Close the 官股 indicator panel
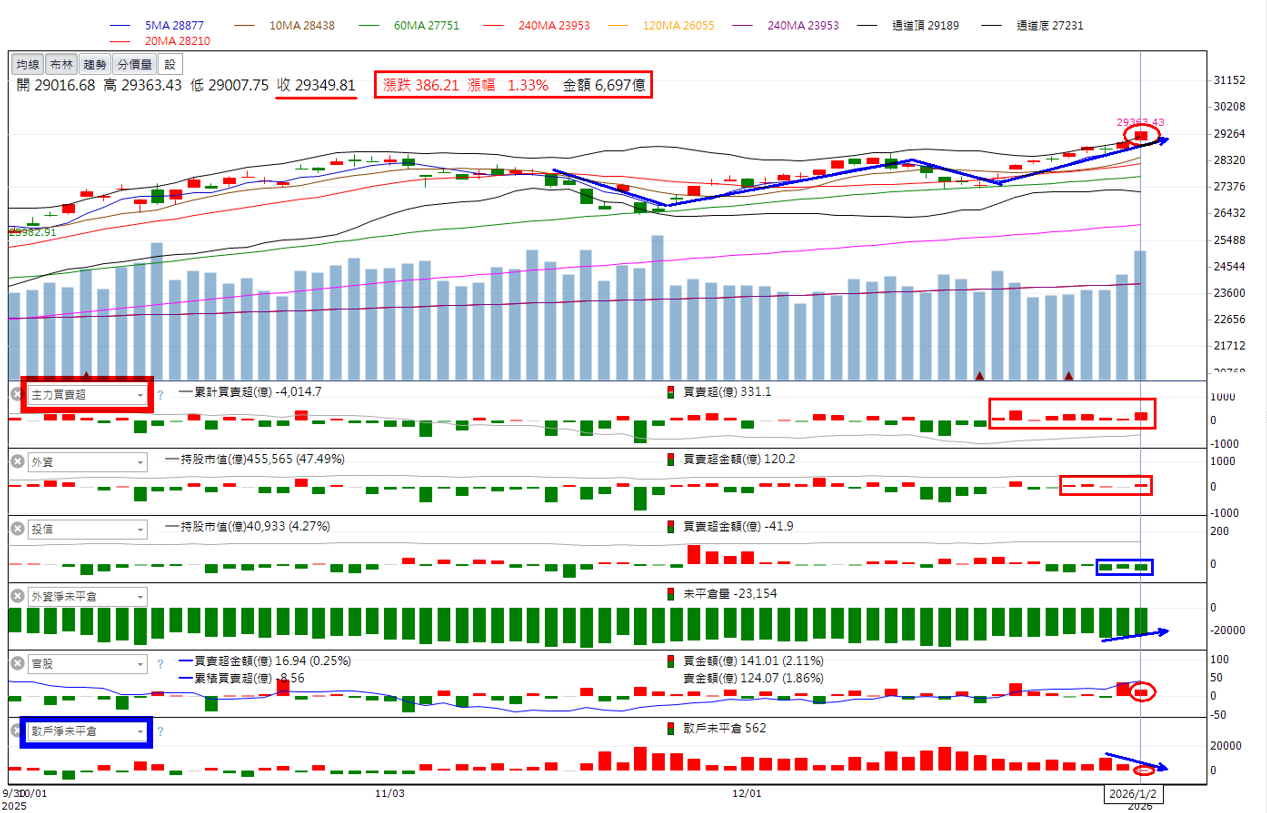 (x=17, y=663)
